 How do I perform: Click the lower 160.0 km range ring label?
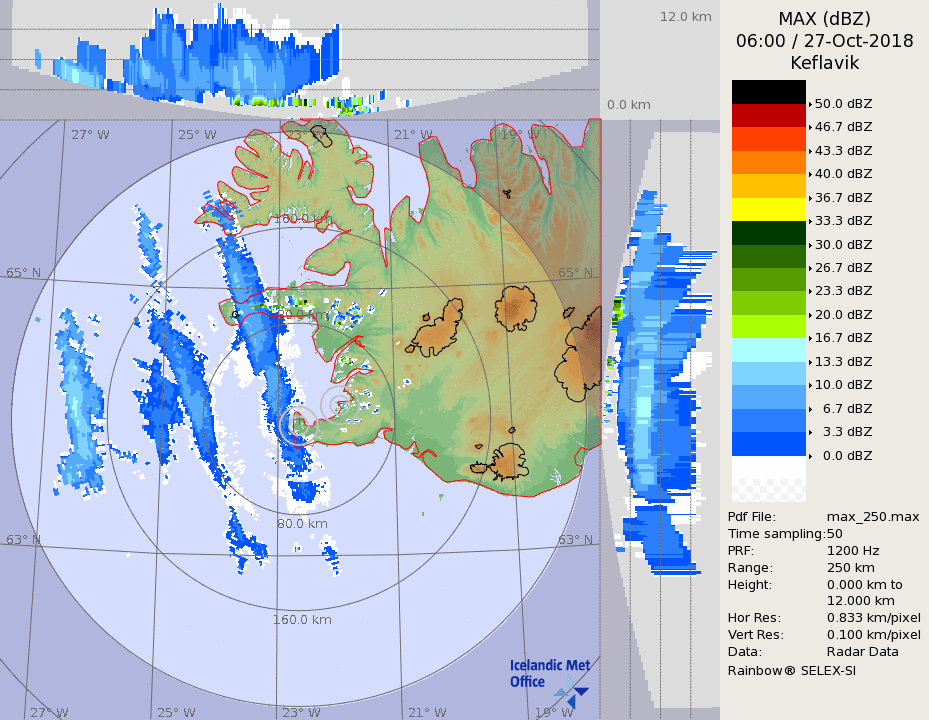pyautogui.click(x=302, y=620)
